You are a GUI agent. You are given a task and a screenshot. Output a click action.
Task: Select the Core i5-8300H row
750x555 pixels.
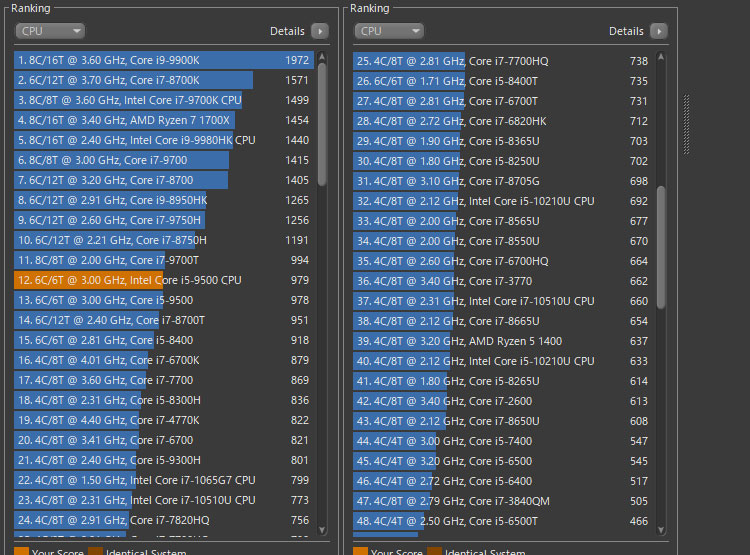coord(164,400)
